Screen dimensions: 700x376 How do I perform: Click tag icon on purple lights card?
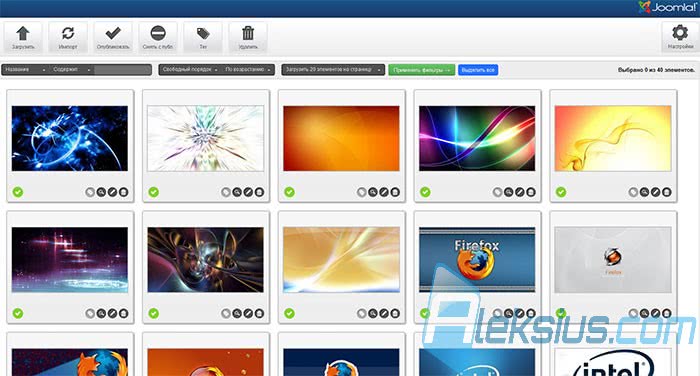click(x=90, y=314)
